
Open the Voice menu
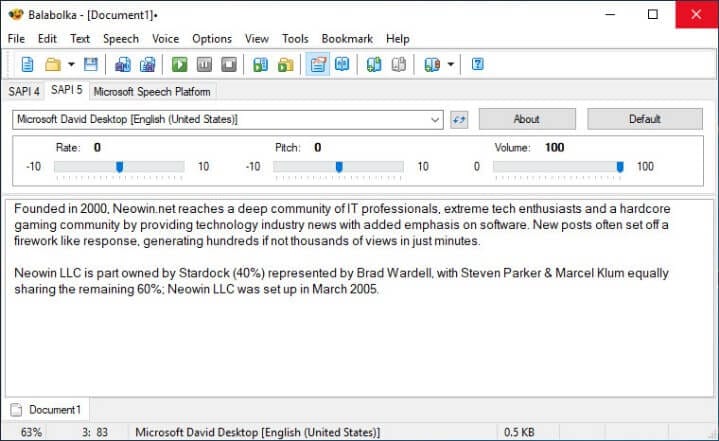166,39
